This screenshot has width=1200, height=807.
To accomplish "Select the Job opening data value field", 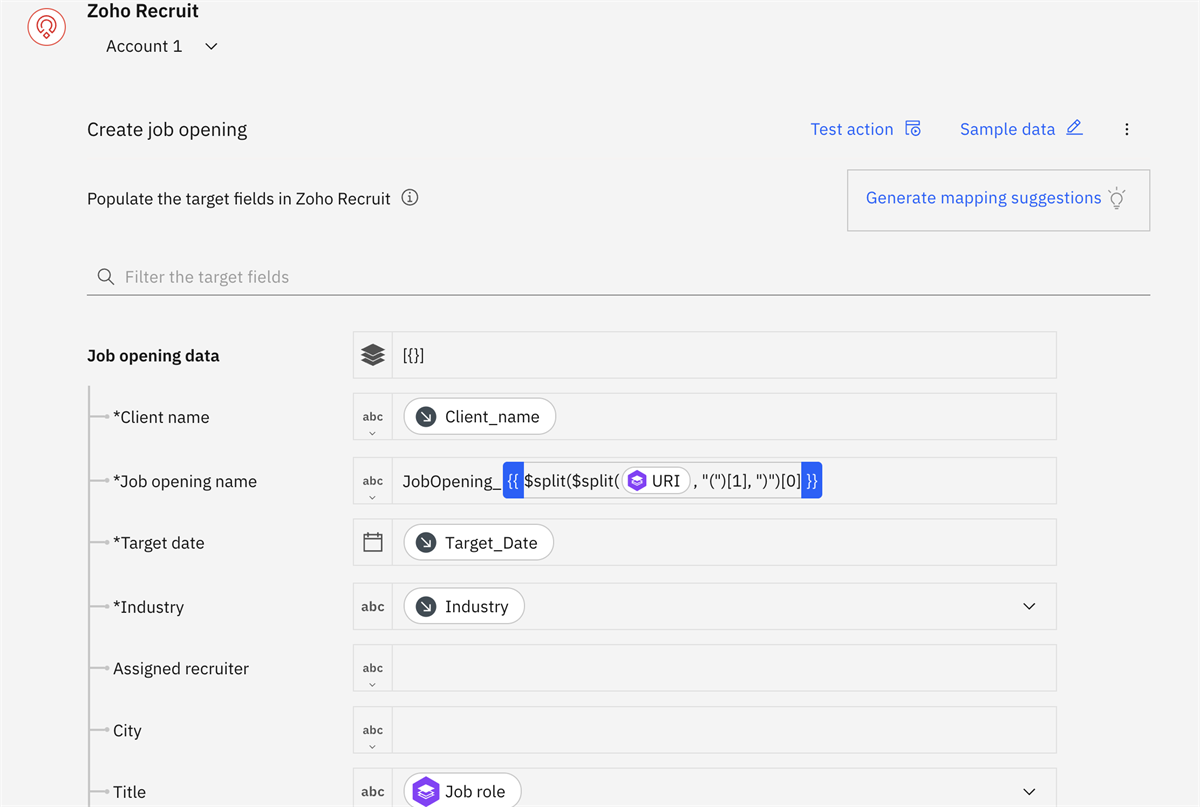I will [724, 355].
